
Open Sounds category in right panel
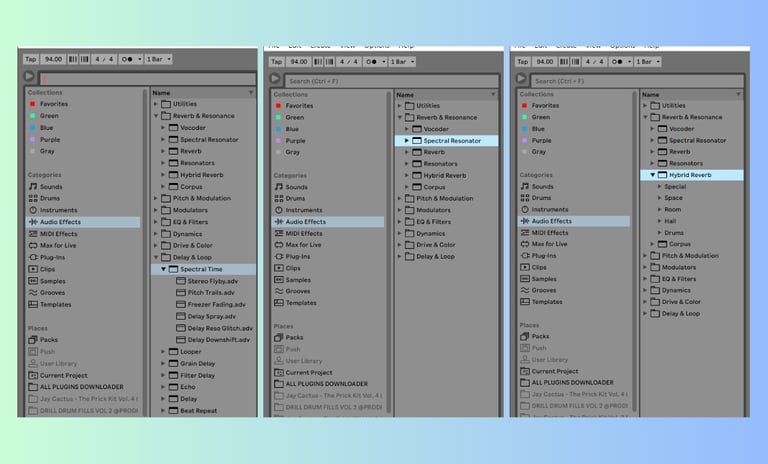click(x=537, y=187)
